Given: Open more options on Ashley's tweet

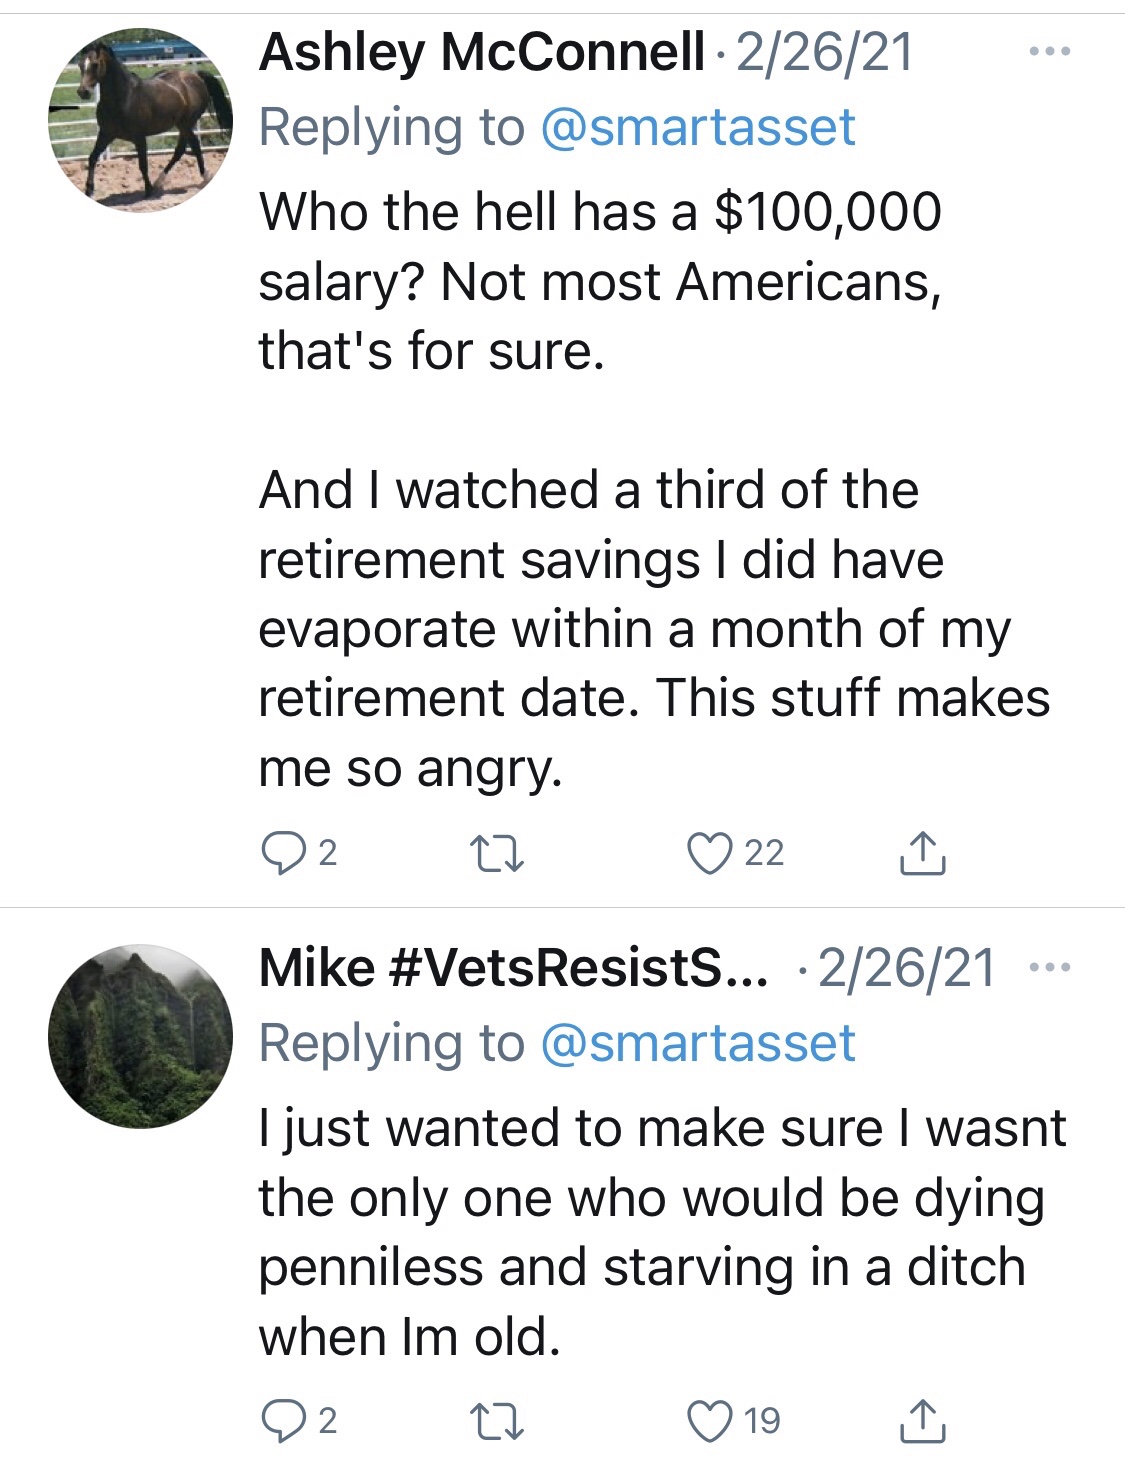Looking at the screenshot, I should click(x=1049, y=51).
